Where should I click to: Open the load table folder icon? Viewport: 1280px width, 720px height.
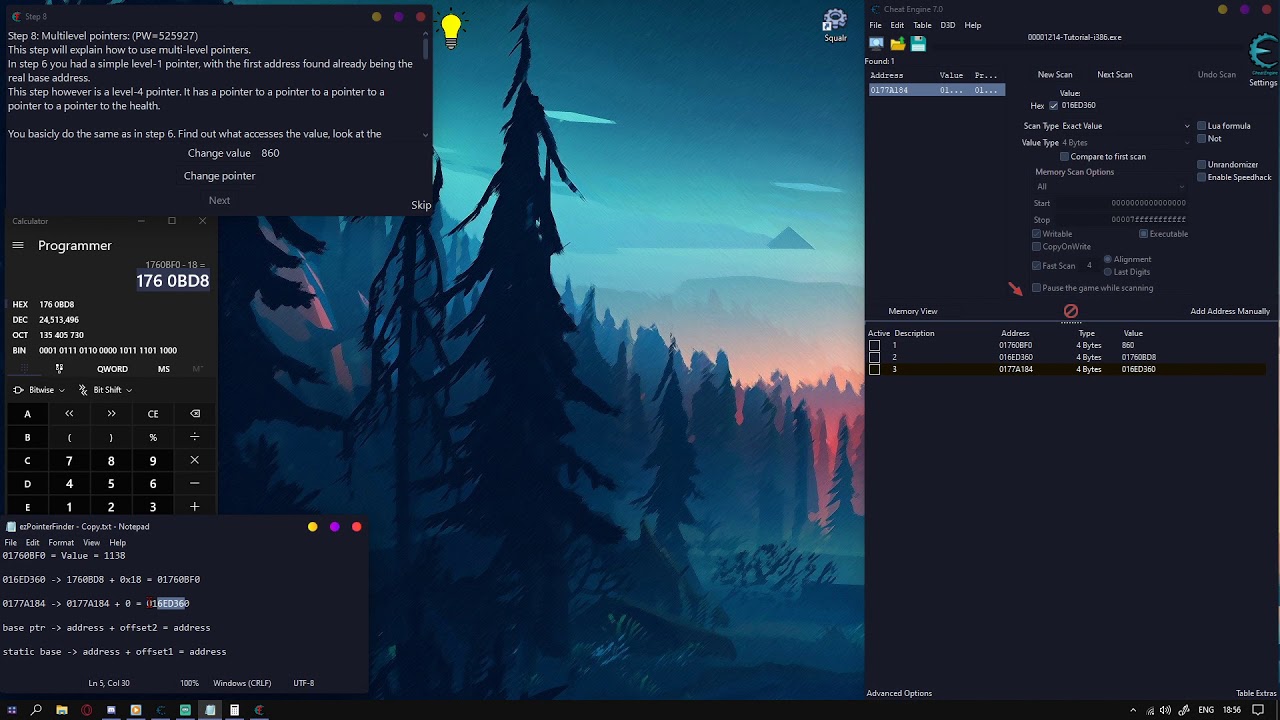[897, 44]
